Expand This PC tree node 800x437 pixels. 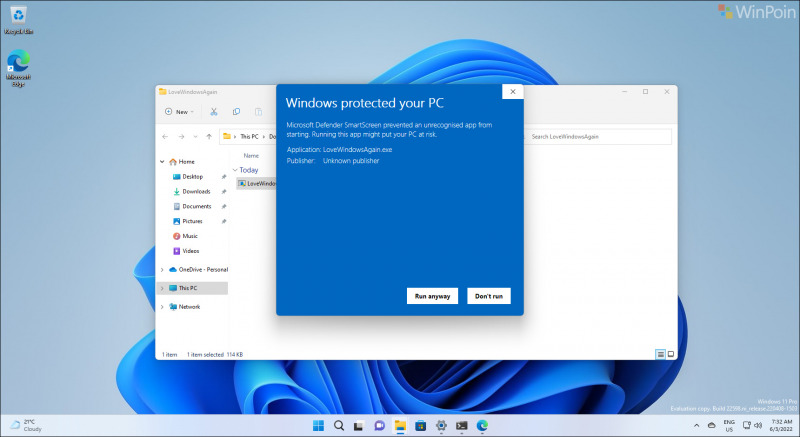162,288
